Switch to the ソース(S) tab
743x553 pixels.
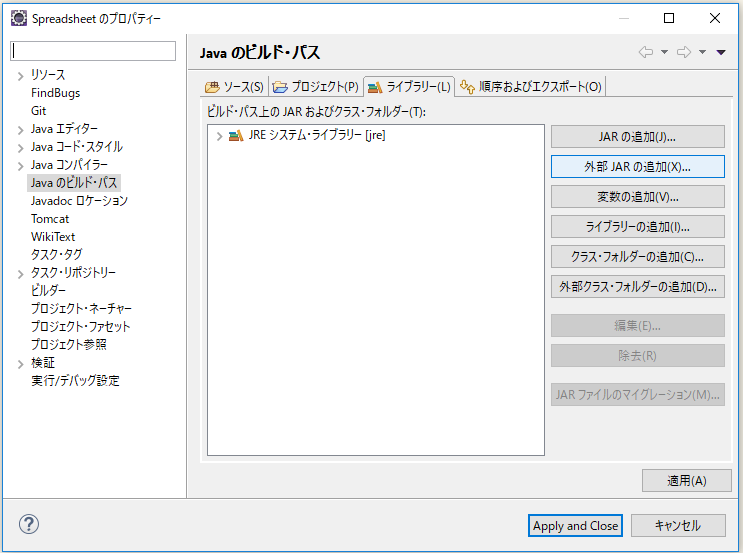[x=234, y=87]
